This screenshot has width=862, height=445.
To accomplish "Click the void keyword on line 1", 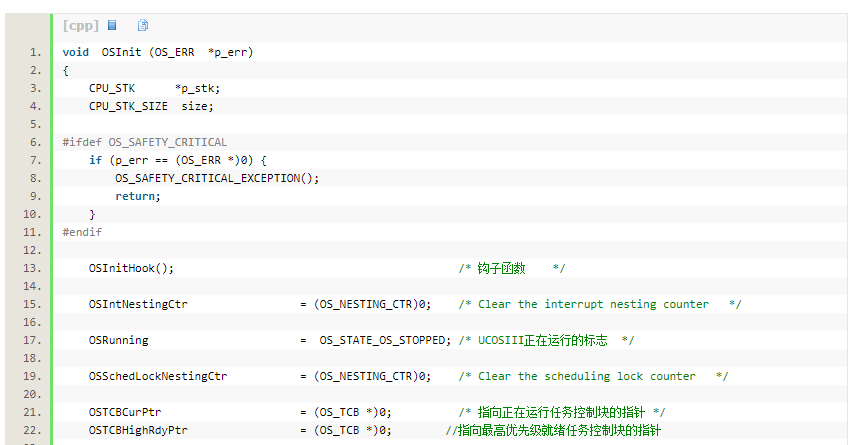I will tap(75, 52).
